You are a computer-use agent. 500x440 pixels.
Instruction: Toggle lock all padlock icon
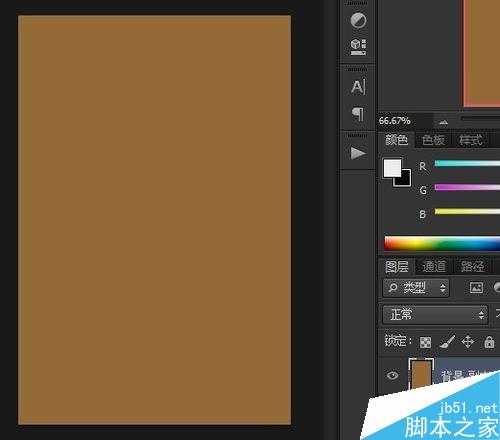coord(489,342)
